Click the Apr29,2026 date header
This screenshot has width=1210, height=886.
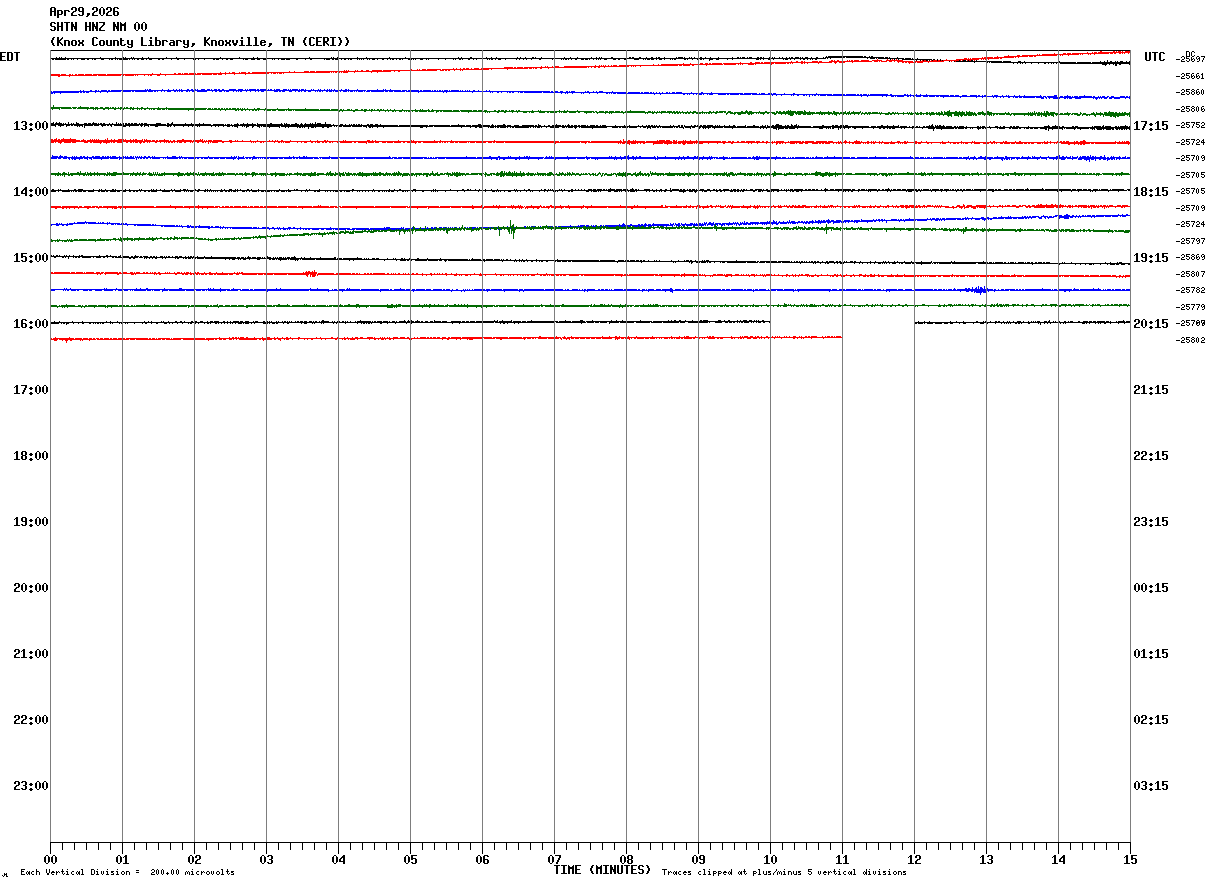84,12
